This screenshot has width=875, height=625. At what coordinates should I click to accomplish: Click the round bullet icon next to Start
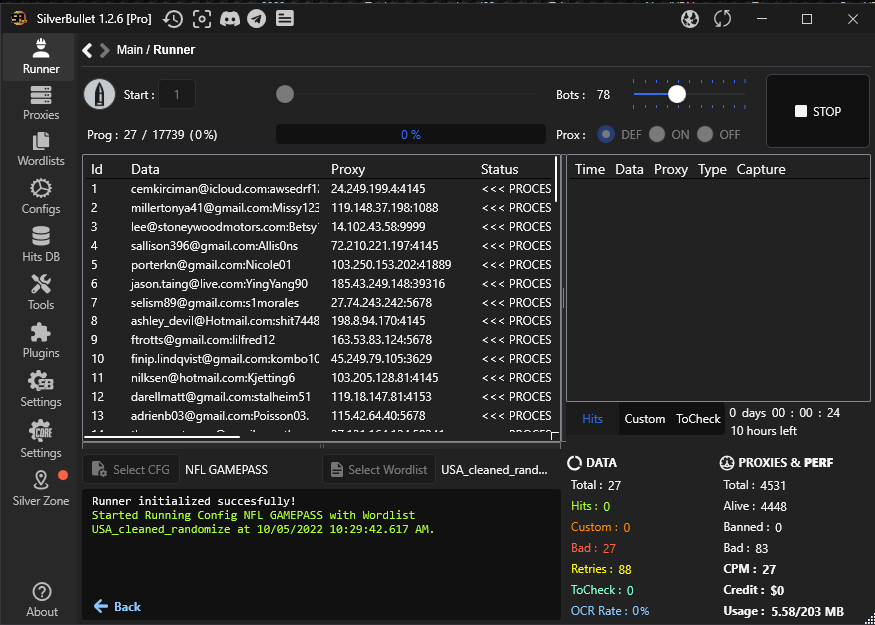pos(99,94)
